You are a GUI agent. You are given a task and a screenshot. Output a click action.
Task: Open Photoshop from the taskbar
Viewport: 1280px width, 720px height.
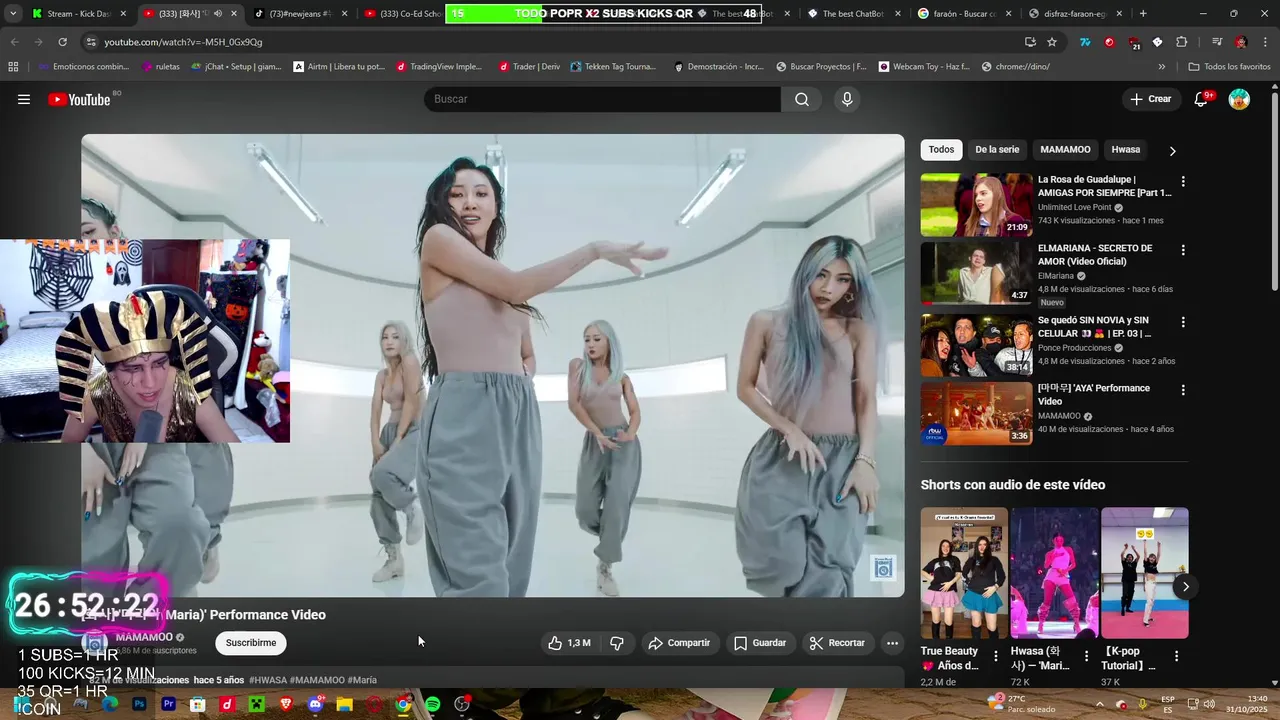pos(139,704)
